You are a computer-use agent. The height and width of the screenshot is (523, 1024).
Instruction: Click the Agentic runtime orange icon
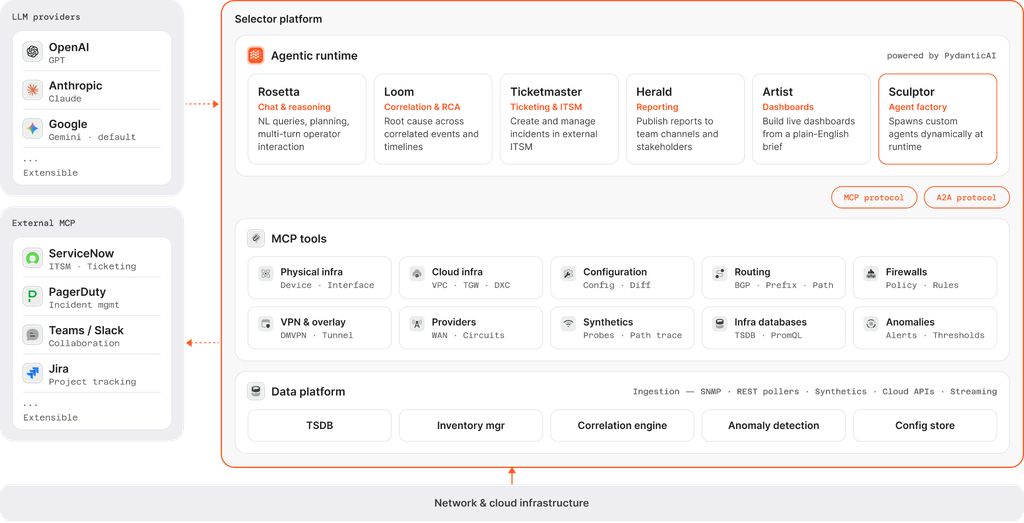pyautogui.click(x=255, y=55)
